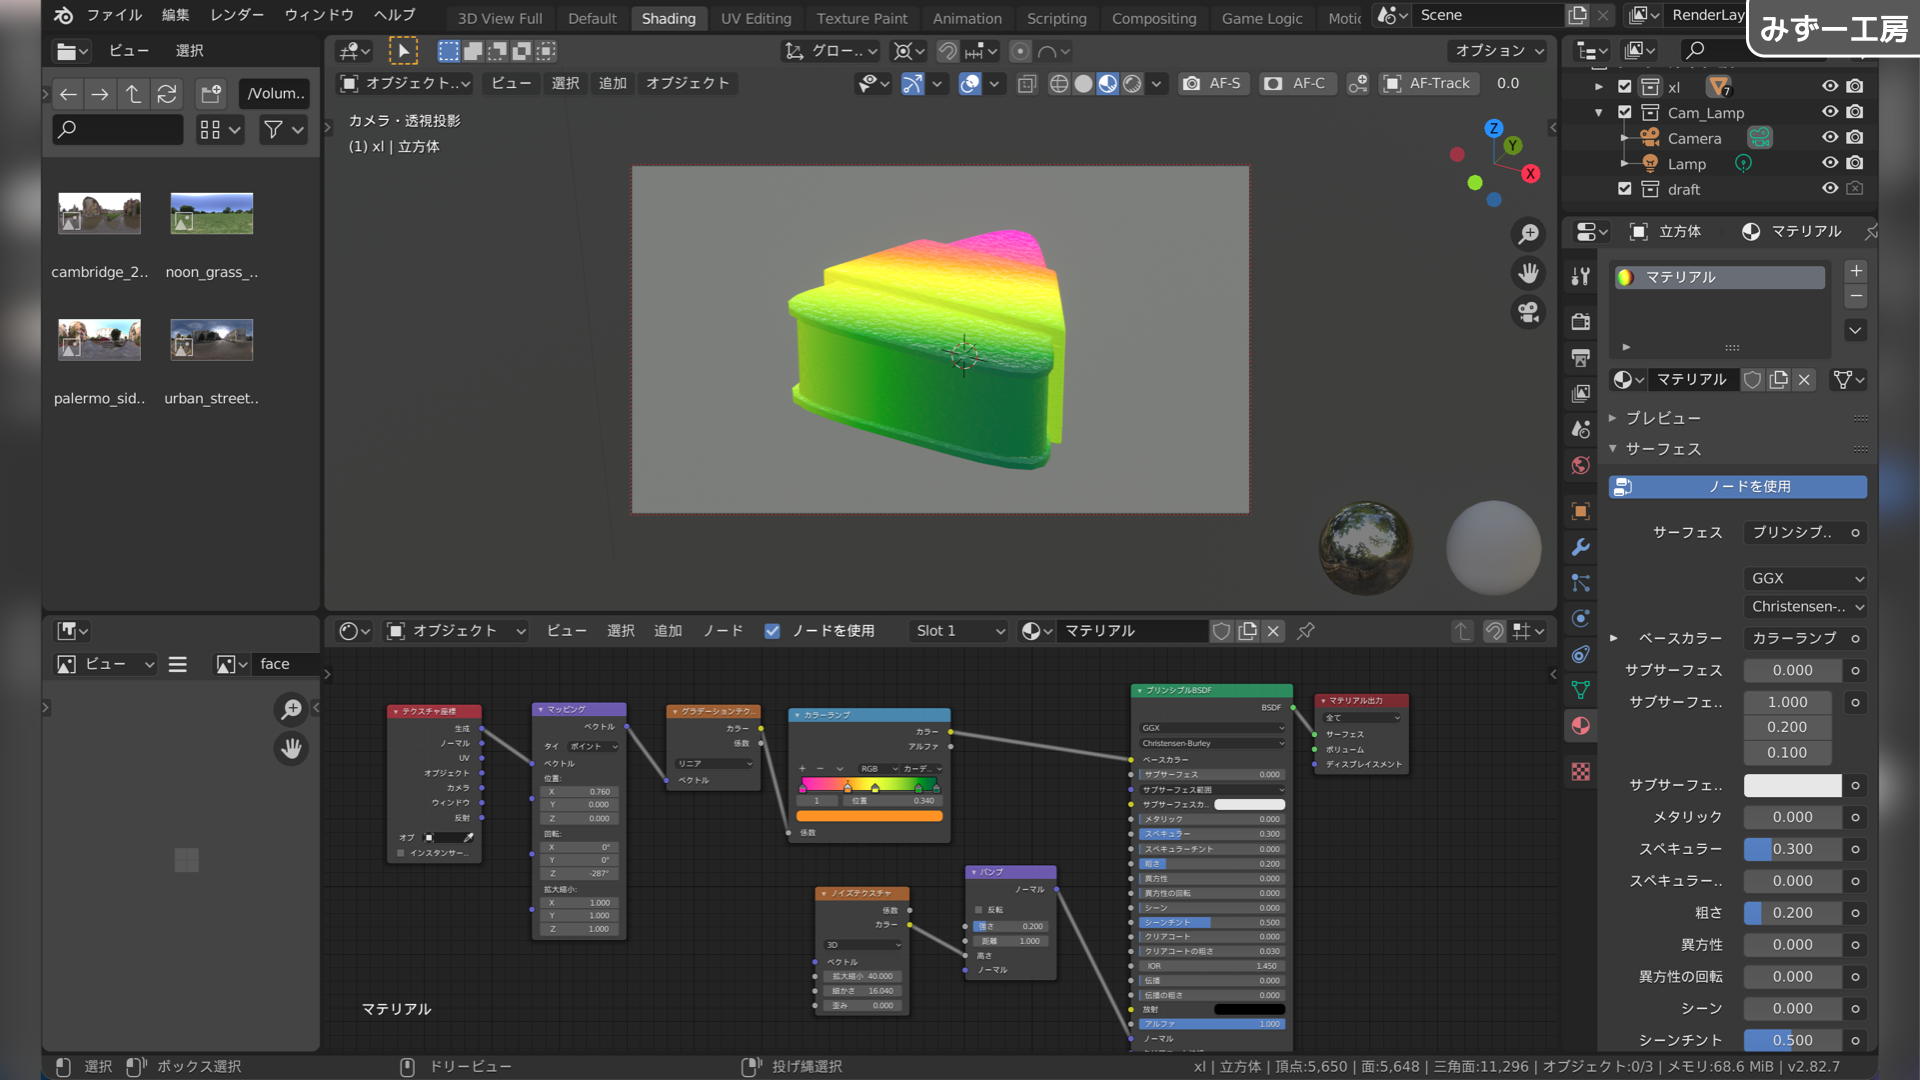Toggle visibility of xl collection

[1830, 87]
